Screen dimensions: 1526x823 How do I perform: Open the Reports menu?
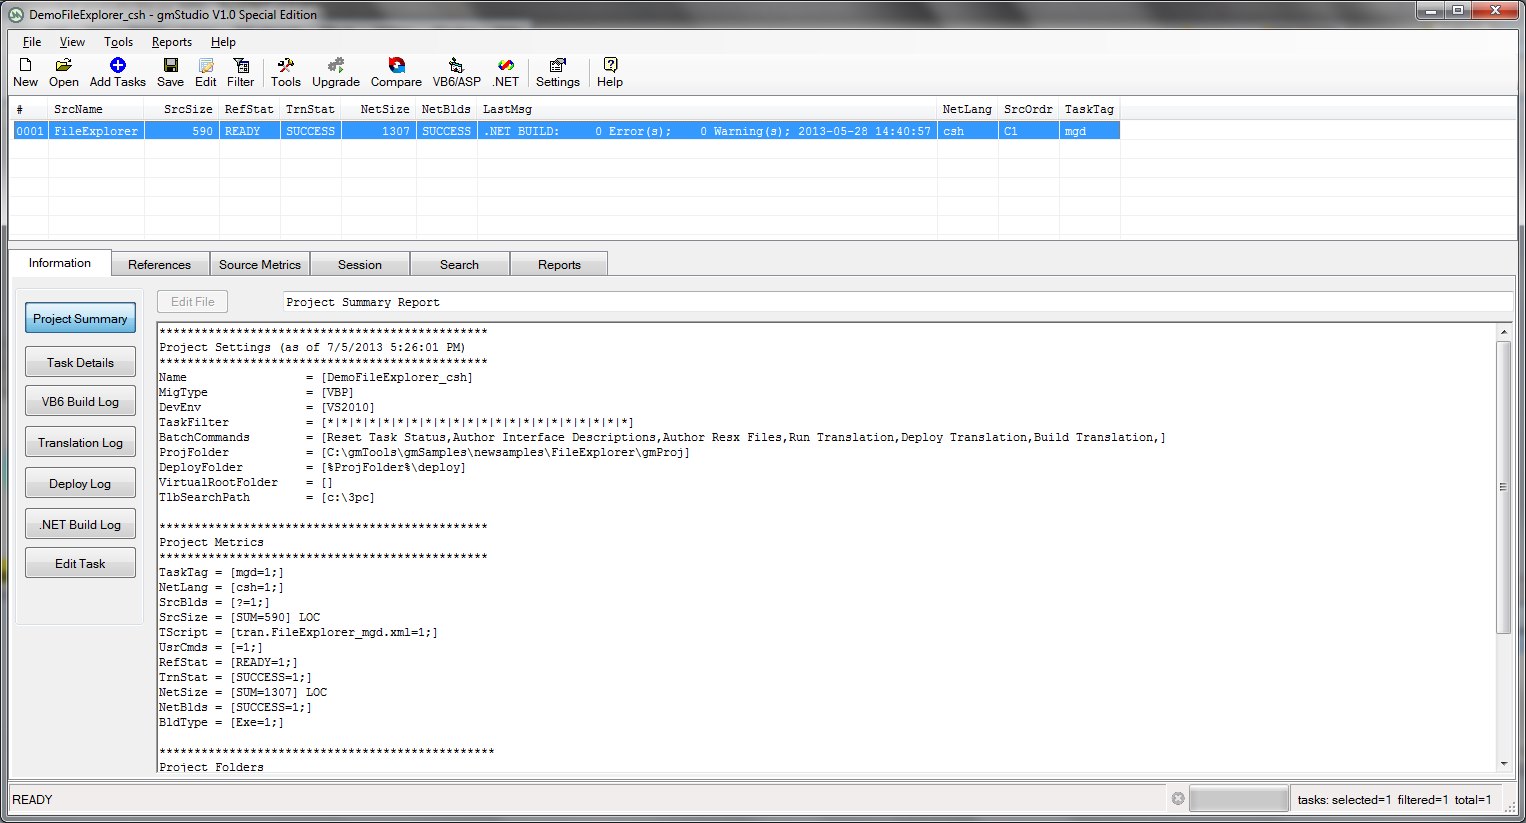(171, 42)
